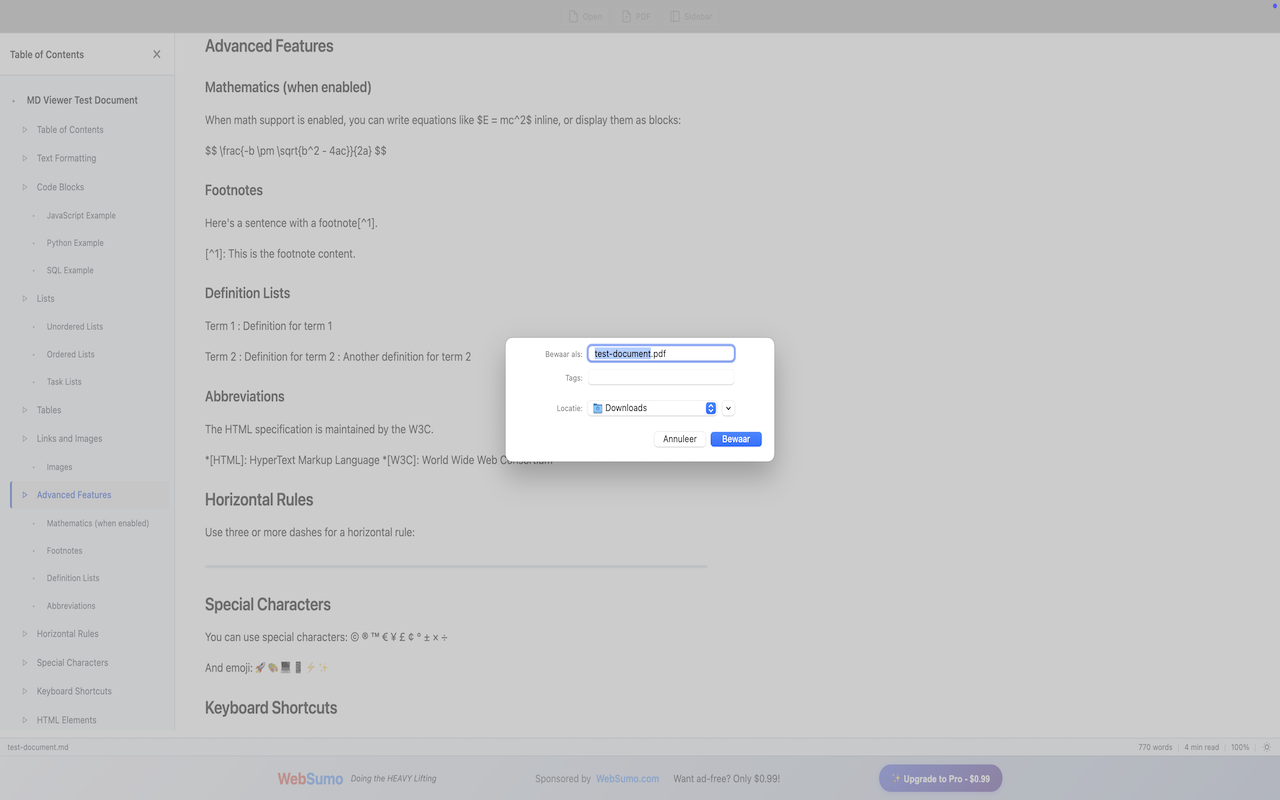Open the Locatie Downloads dropdown
This screenshot has width=1280, height=800.
(652, 408)
